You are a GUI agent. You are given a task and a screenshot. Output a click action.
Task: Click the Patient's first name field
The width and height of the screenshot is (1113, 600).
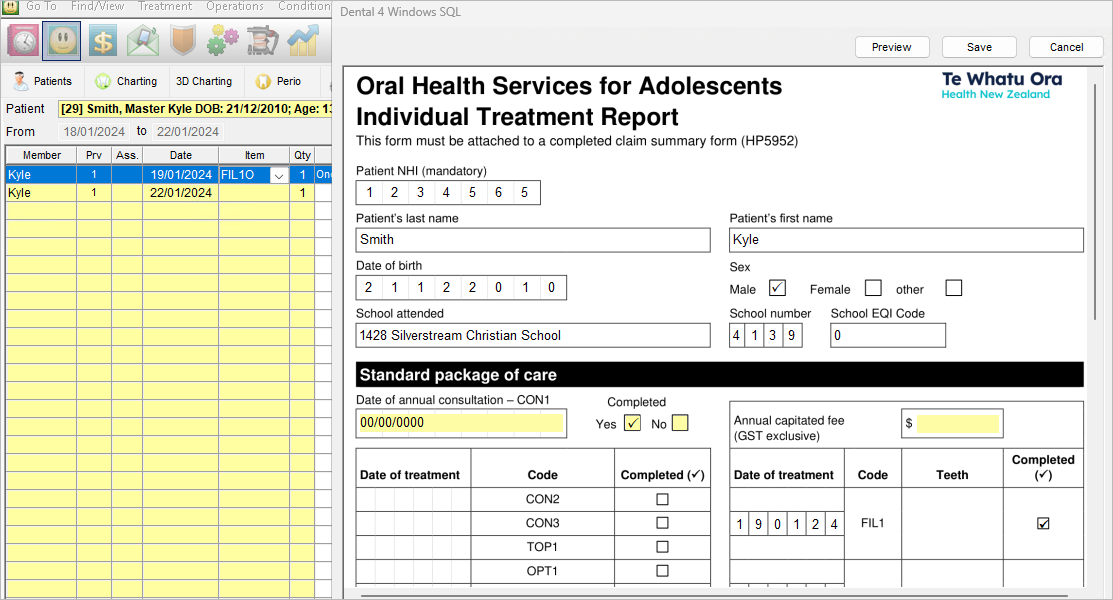[906, 240]
